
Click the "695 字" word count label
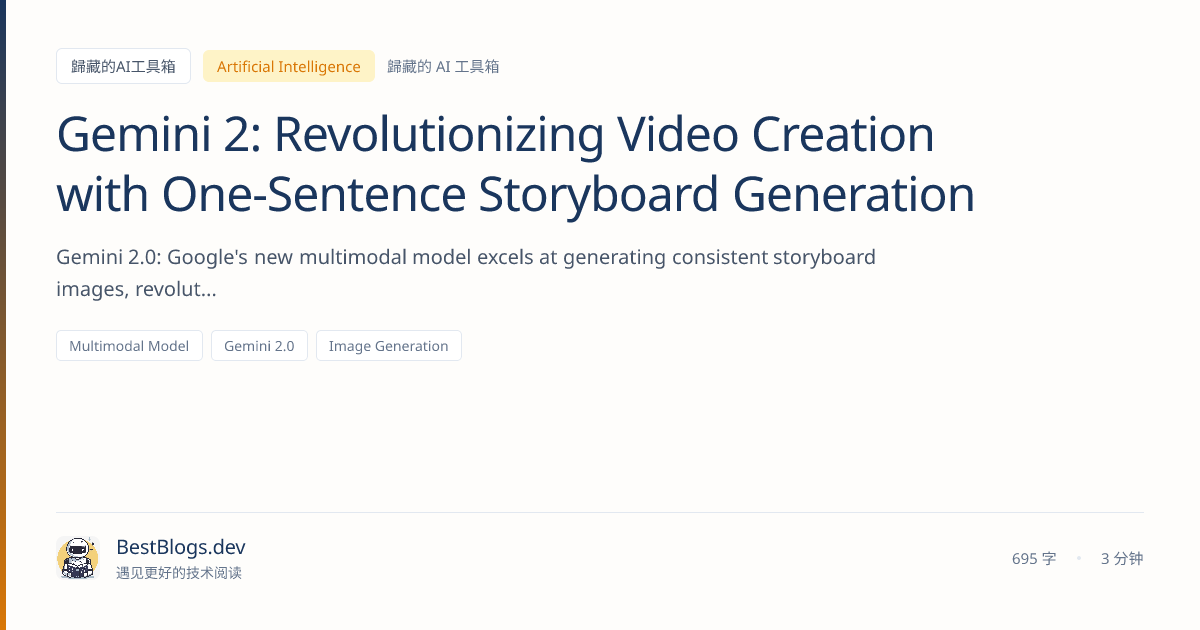(x=1033, y=558)
